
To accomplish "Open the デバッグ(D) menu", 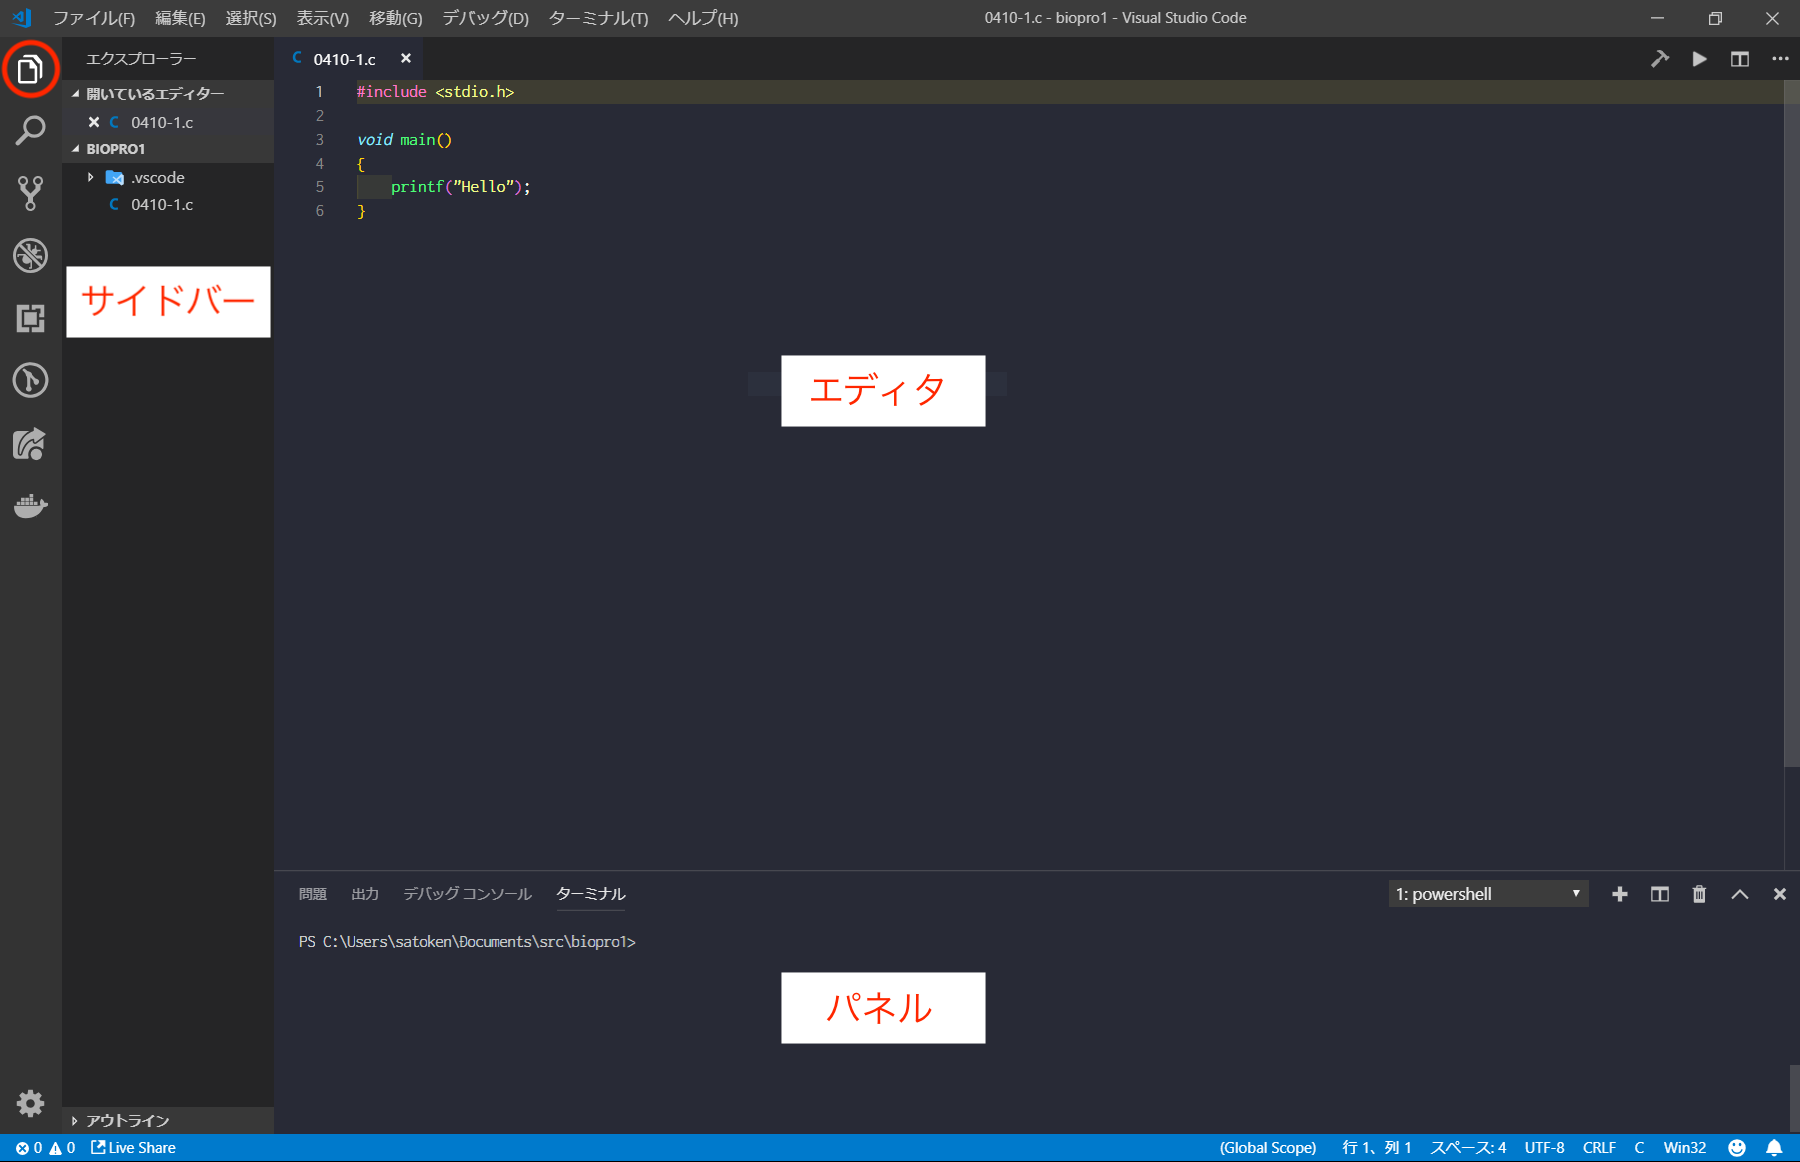I will (485, 18).
